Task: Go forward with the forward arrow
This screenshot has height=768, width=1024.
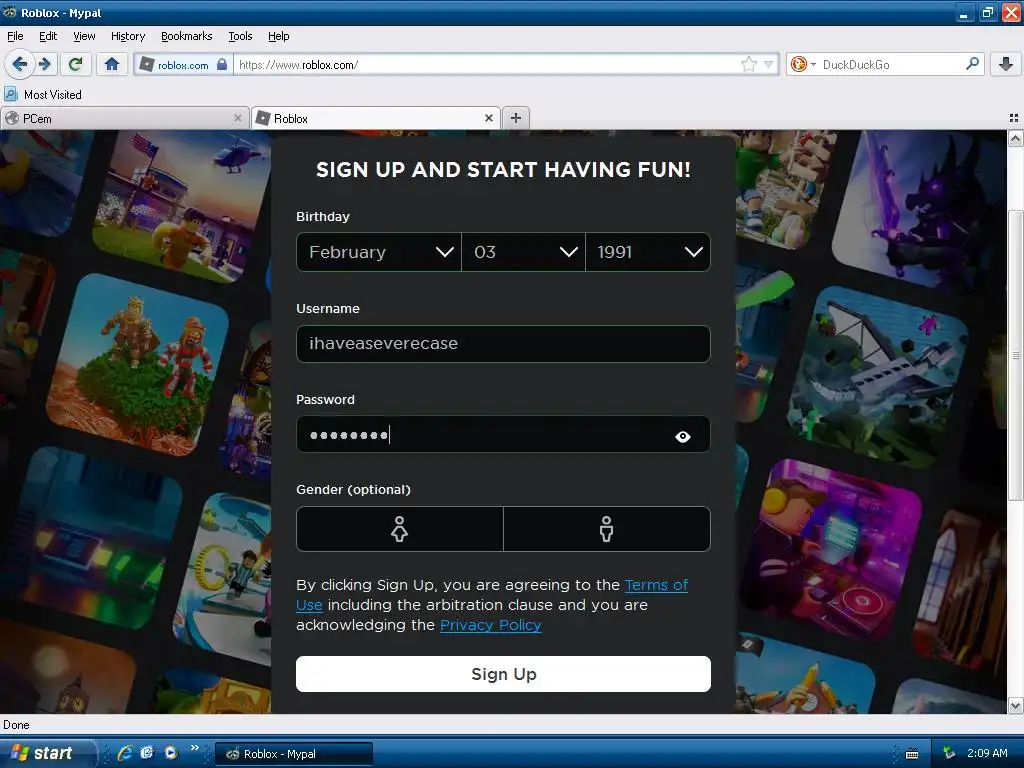Action: click(x=45, y=64)
